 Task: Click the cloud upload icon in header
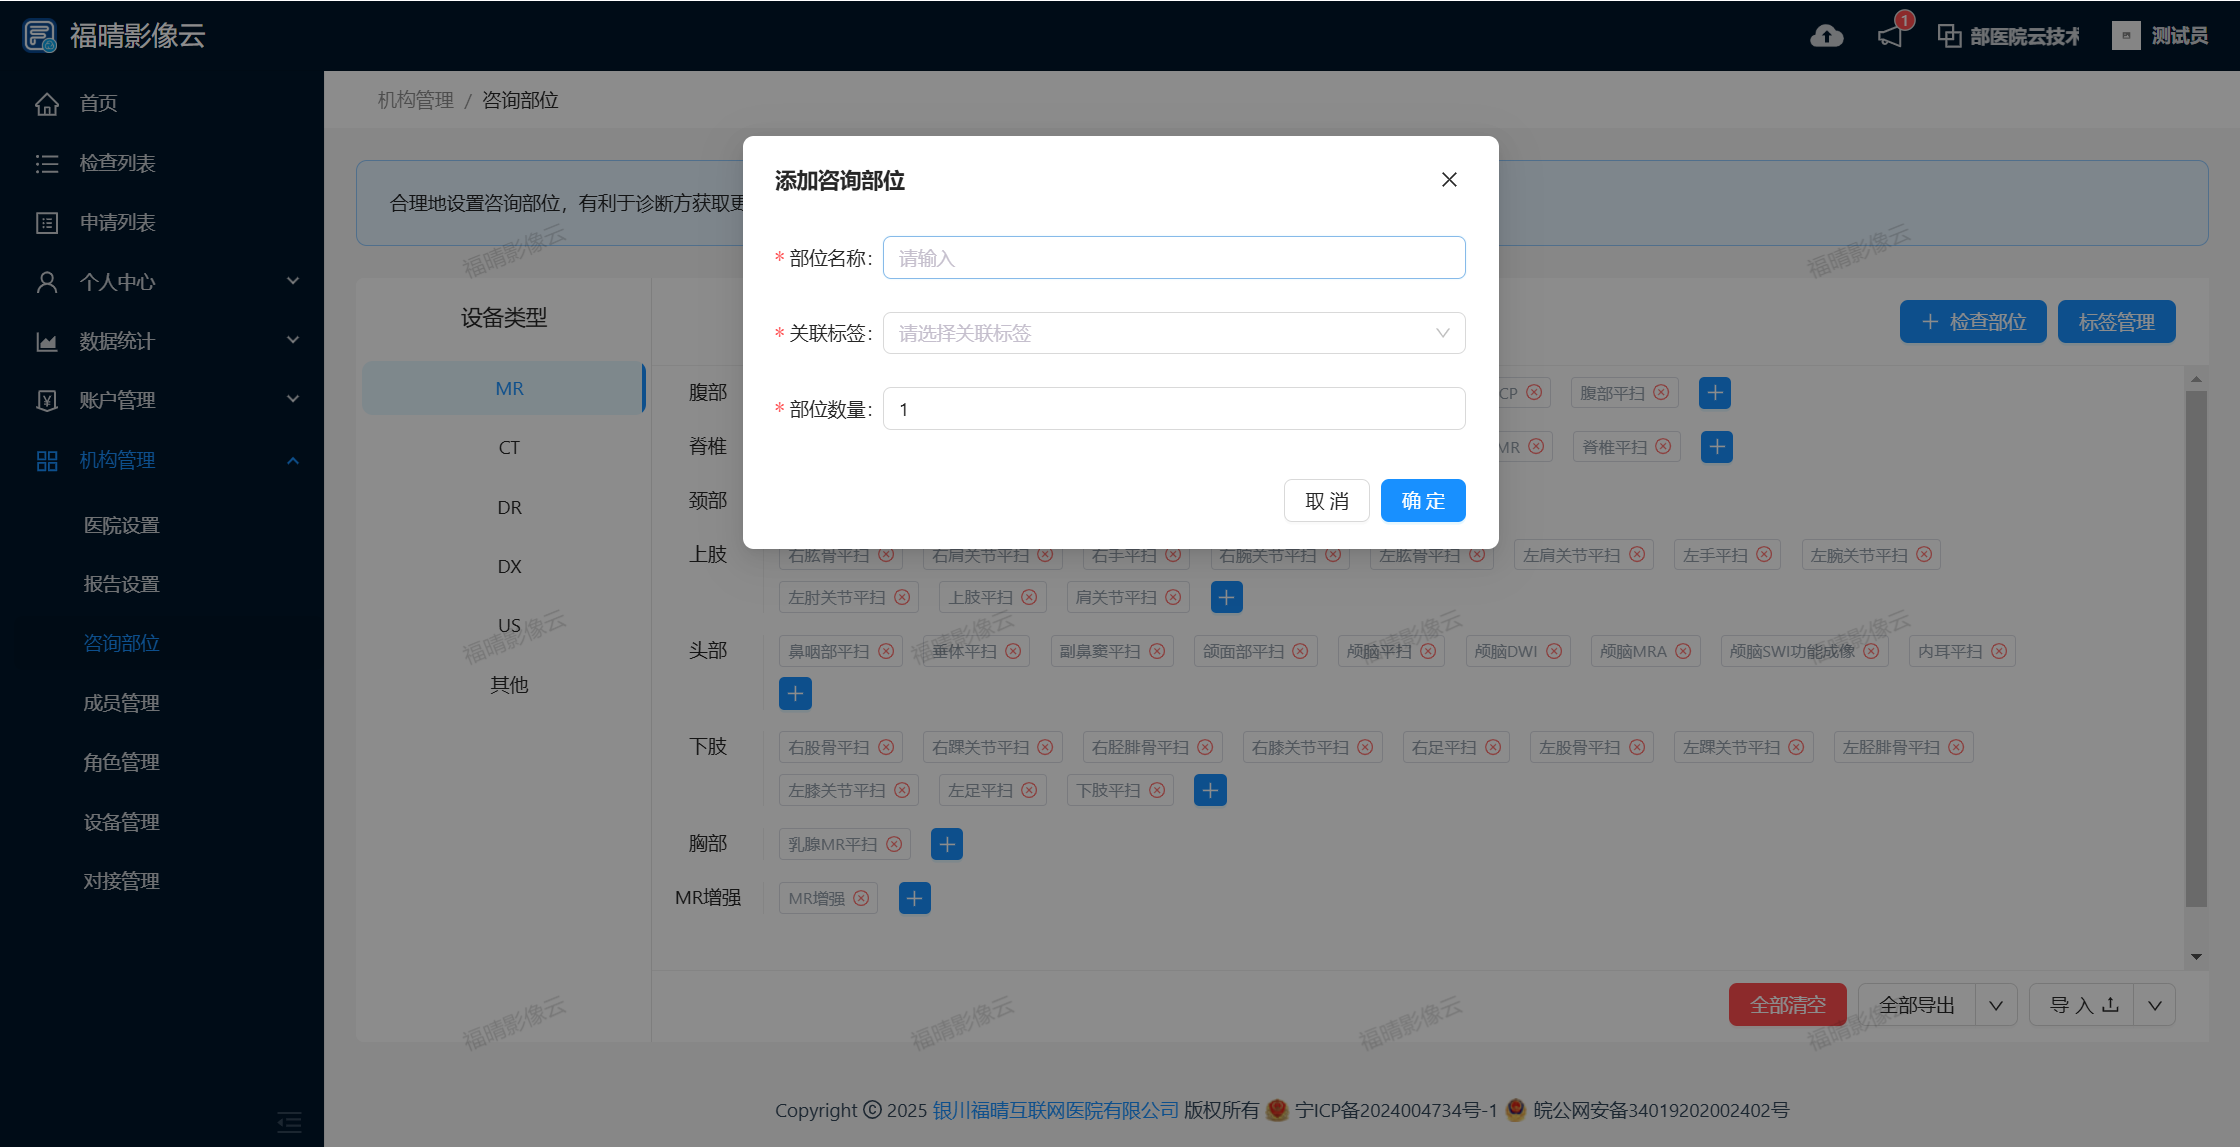(x=1826, y=36)
